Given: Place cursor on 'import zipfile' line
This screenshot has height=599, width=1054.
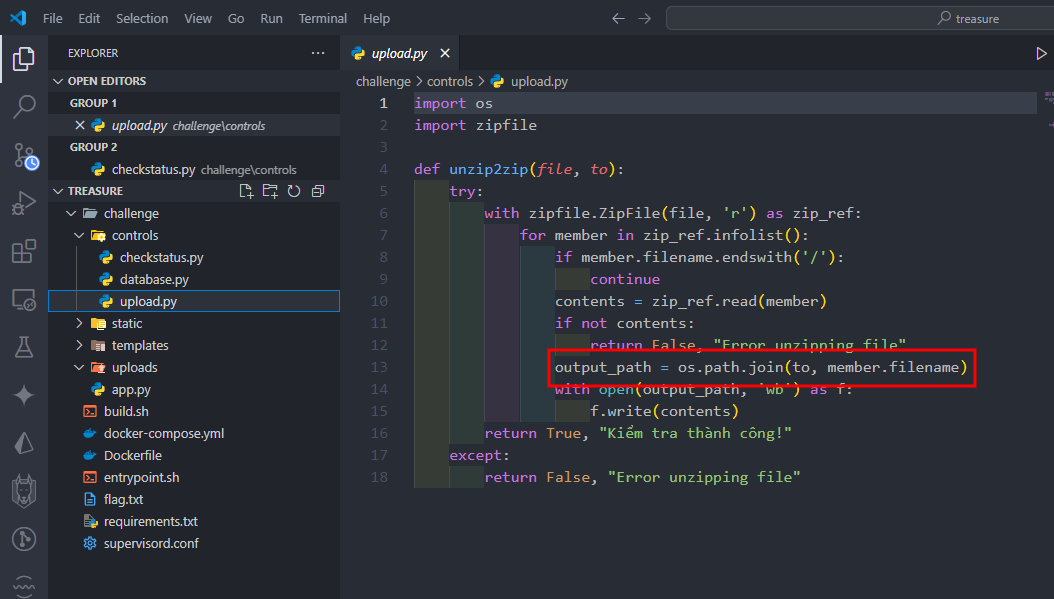Looking at the screenshot, I should (475, 125).
